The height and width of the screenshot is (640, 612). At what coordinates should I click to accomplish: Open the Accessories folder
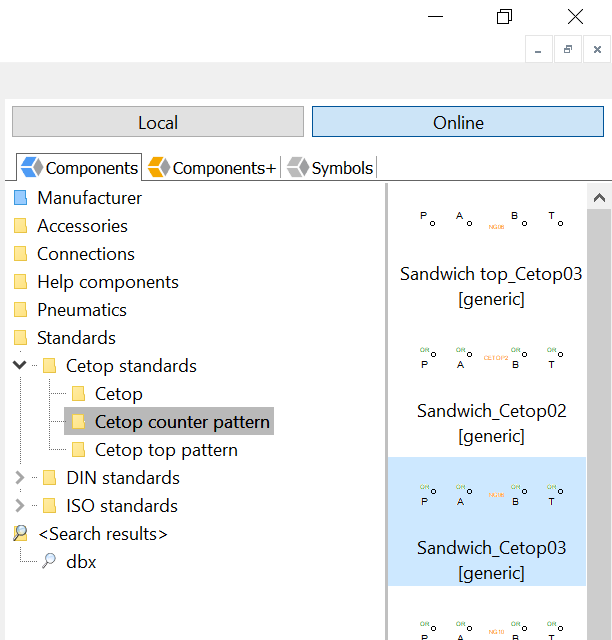tap(82, 226)
